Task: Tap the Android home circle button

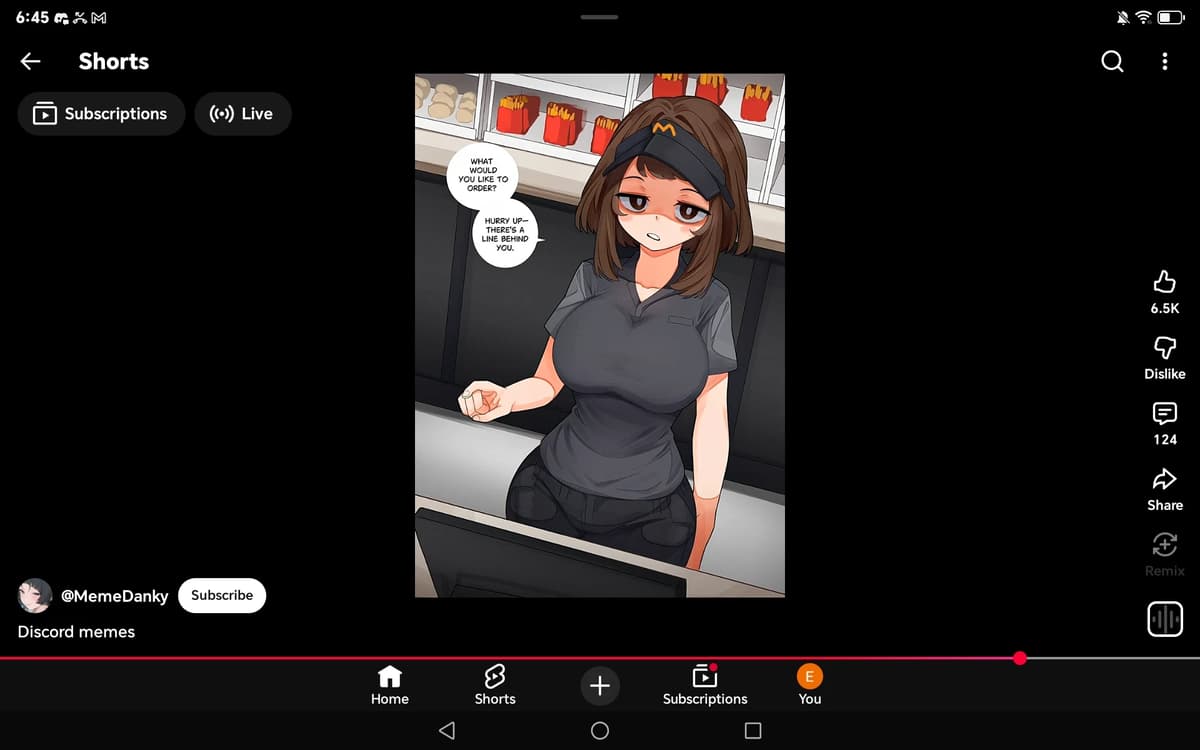Action: [600, 731]
